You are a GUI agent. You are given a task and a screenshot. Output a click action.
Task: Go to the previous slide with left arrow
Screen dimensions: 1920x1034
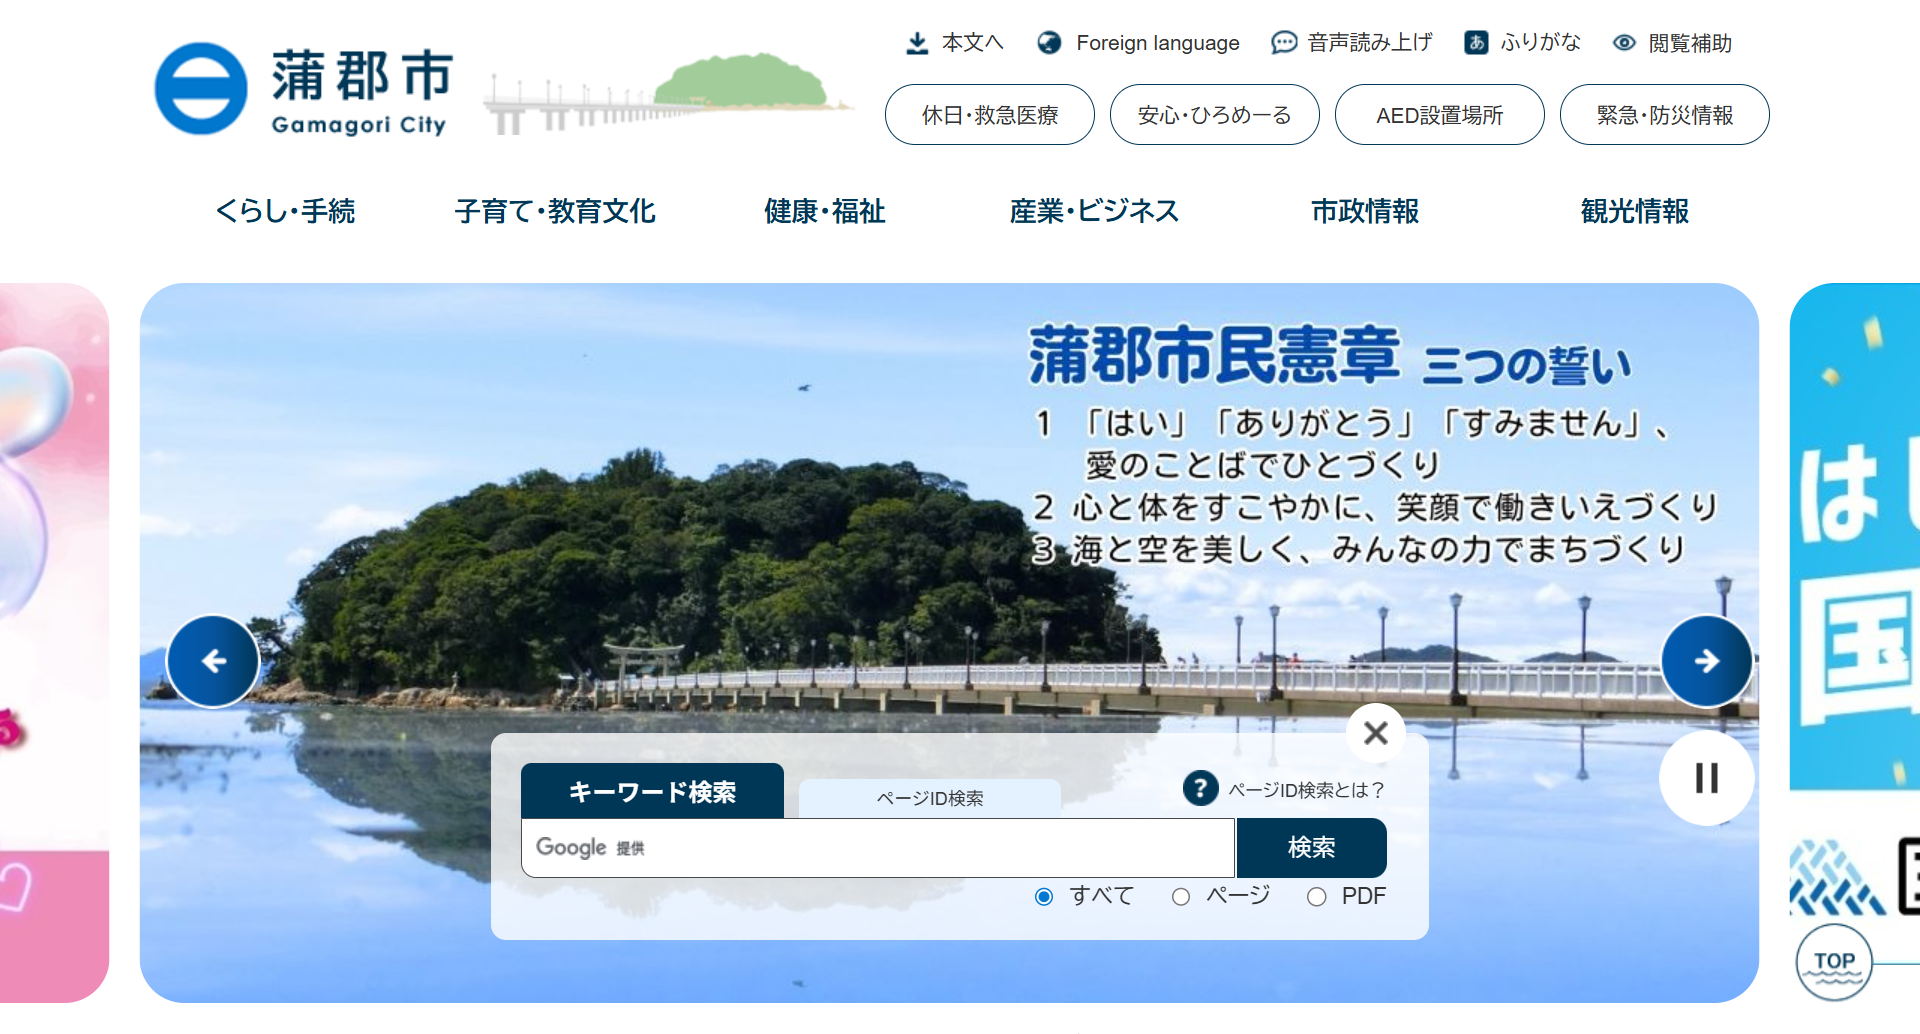[213, 661]
